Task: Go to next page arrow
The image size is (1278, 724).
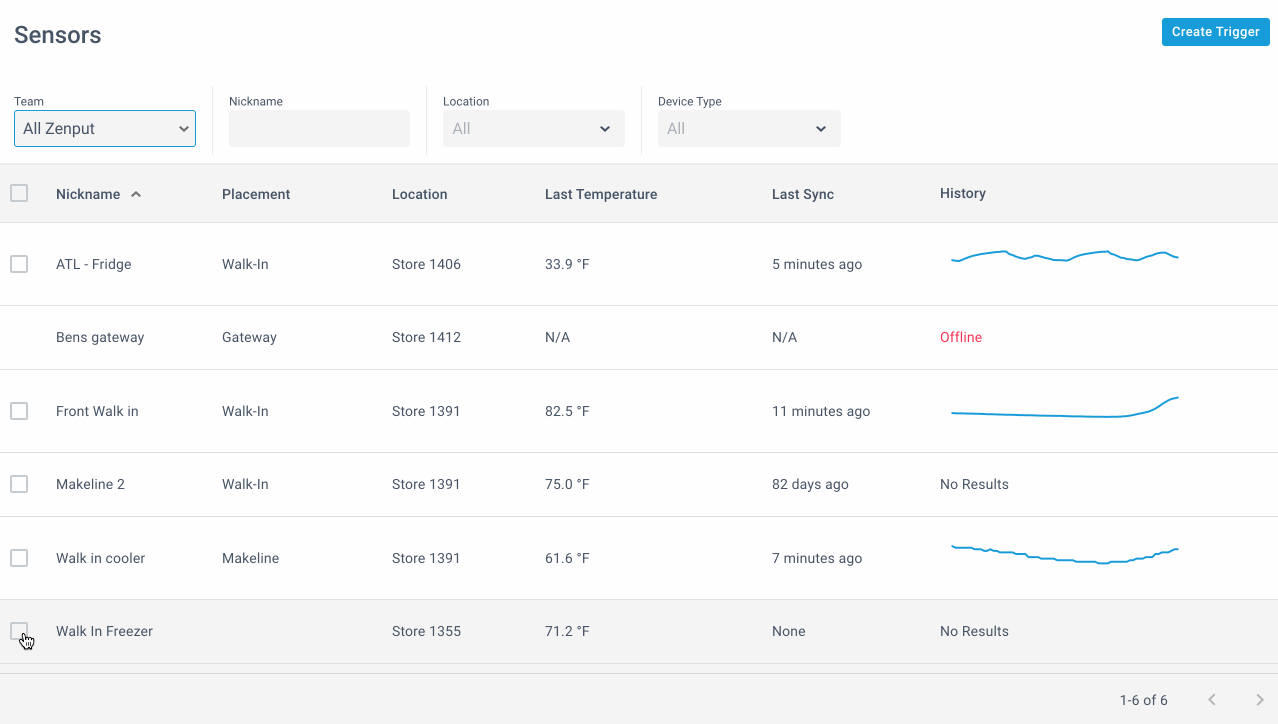Action: click(x=1260, y=700)
